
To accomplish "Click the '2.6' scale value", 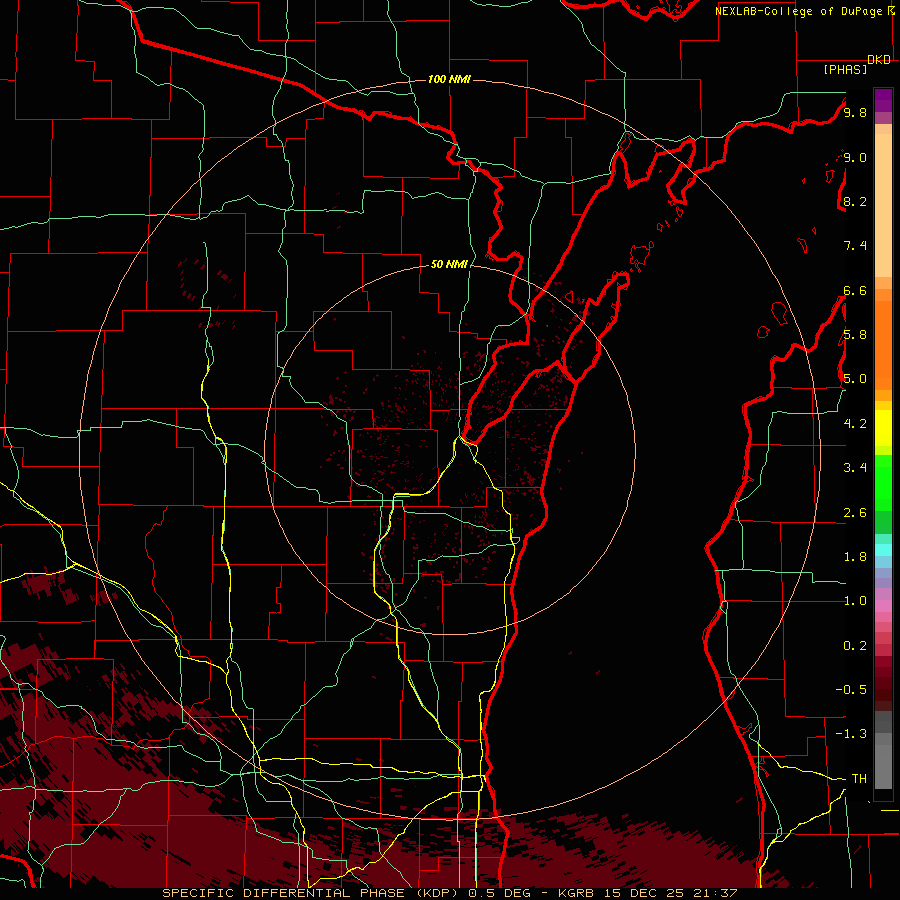I will tap(855, 513).
